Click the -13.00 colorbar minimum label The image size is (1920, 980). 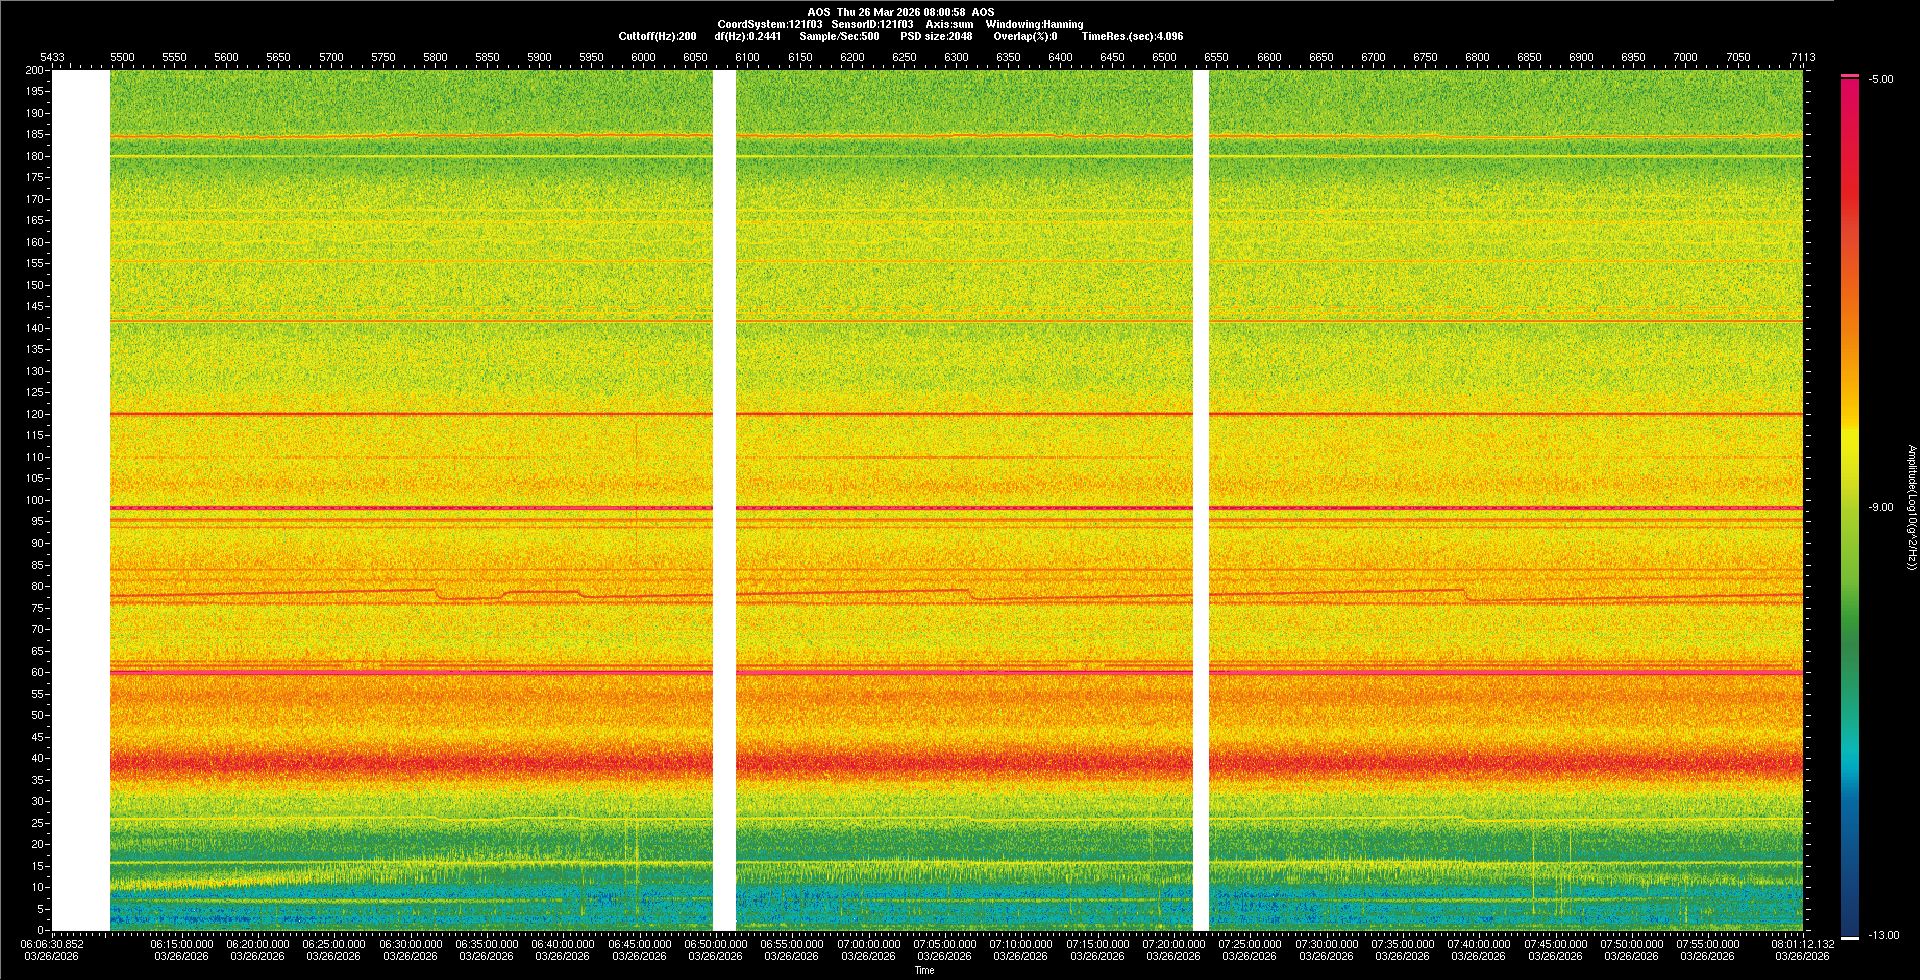pyautogui.click(x=1883, y=935)
